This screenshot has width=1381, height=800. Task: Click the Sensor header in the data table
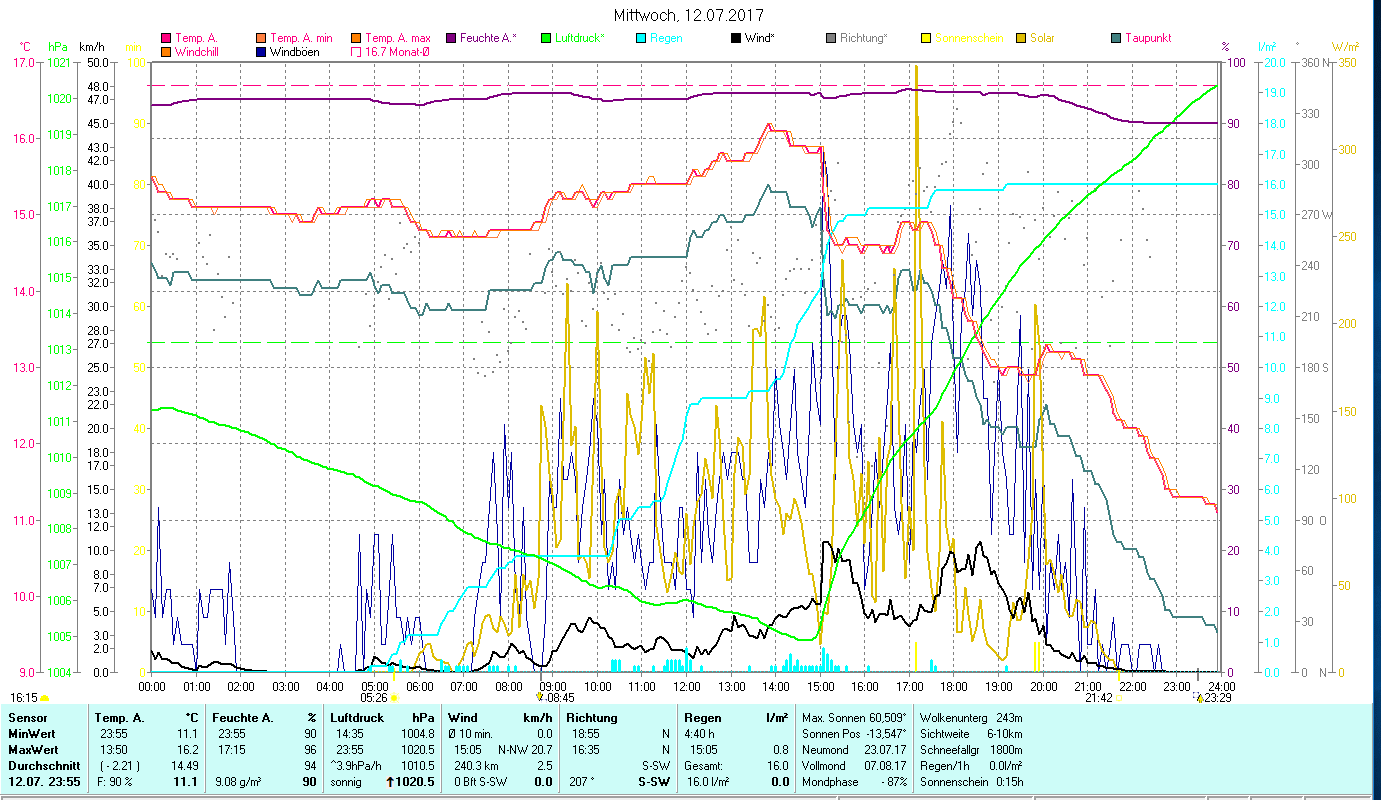[26, 717]
